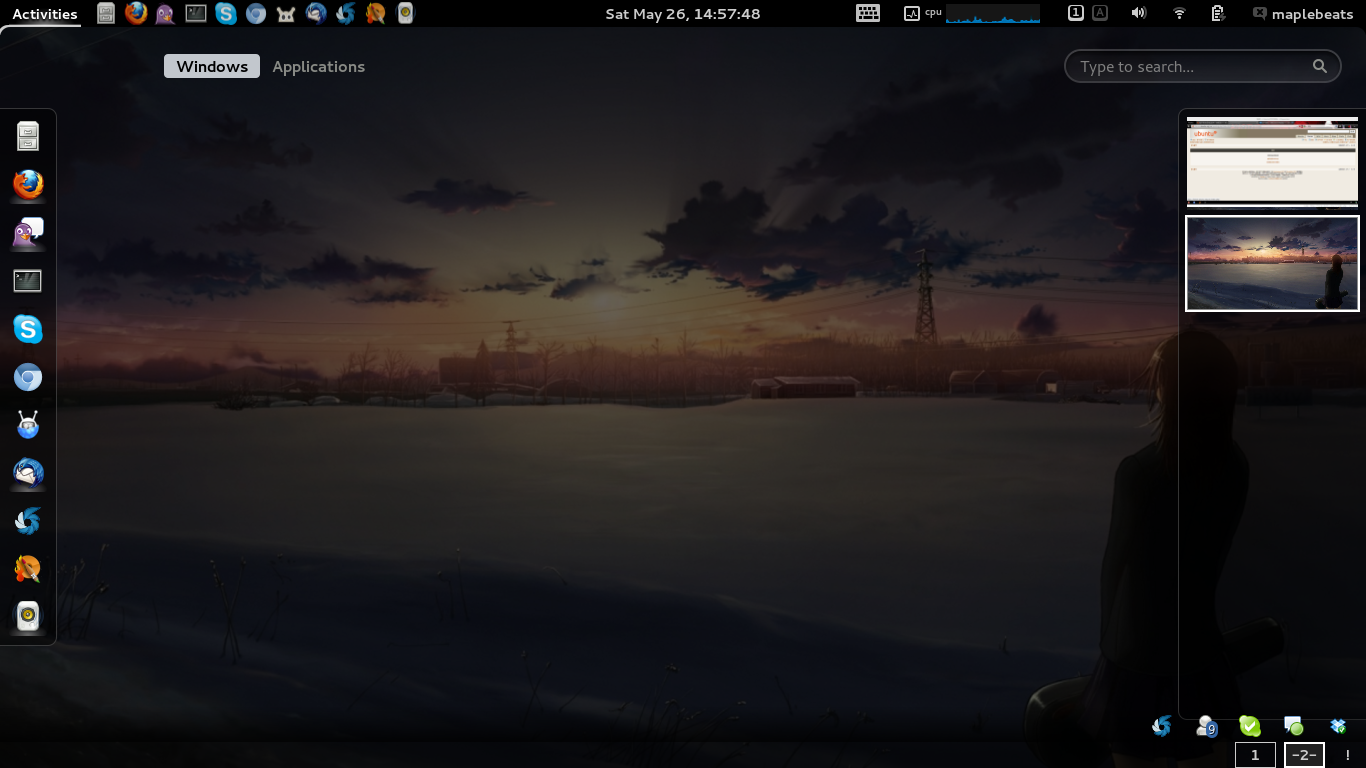Image resolution: width=1366 pixels, height=768 pixels.
Task: Click the -2- workspace button
Action: tap(1304, 755)
